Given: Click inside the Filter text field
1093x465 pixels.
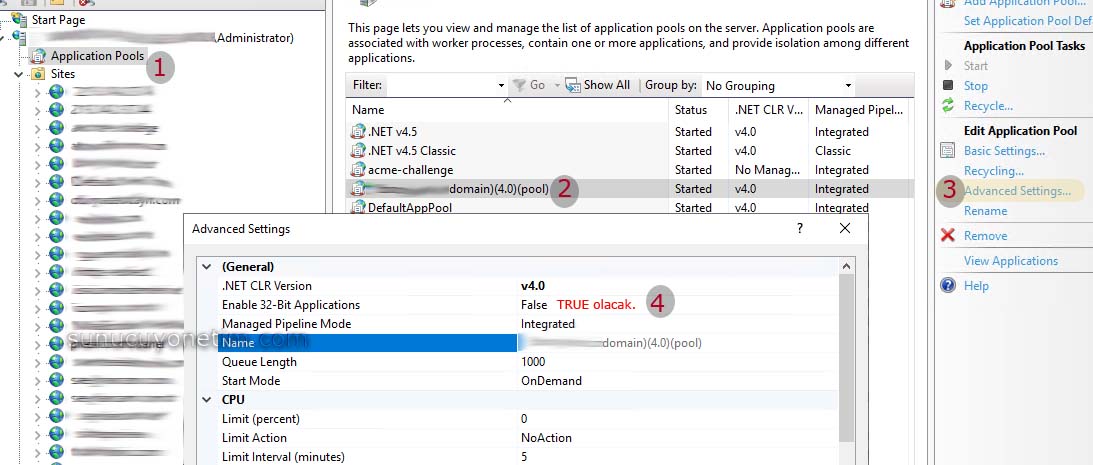Looking at the screenshot, I should [x=441, y=85].
